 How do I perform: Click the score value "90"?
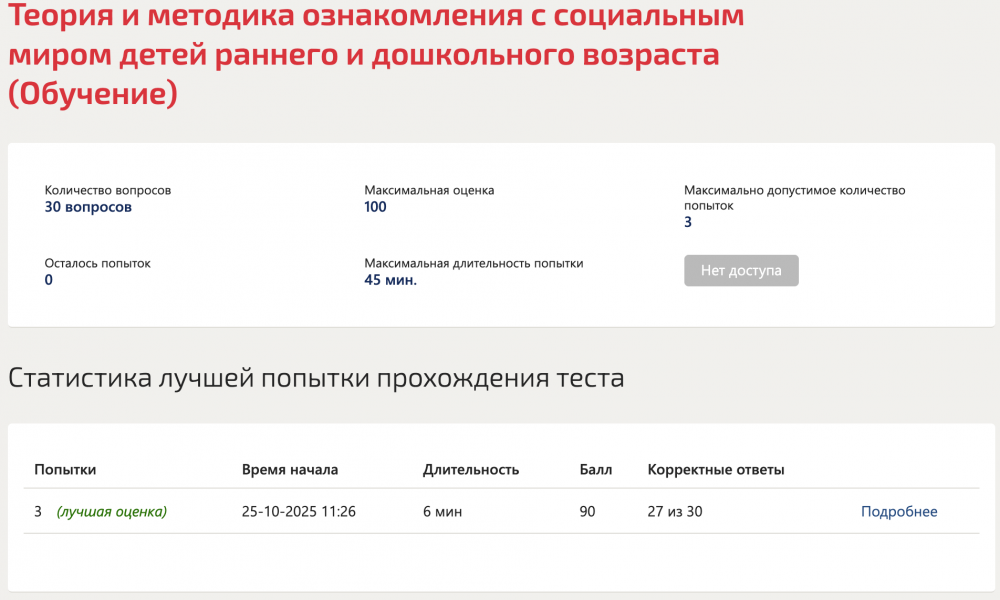tap(588, 512)
